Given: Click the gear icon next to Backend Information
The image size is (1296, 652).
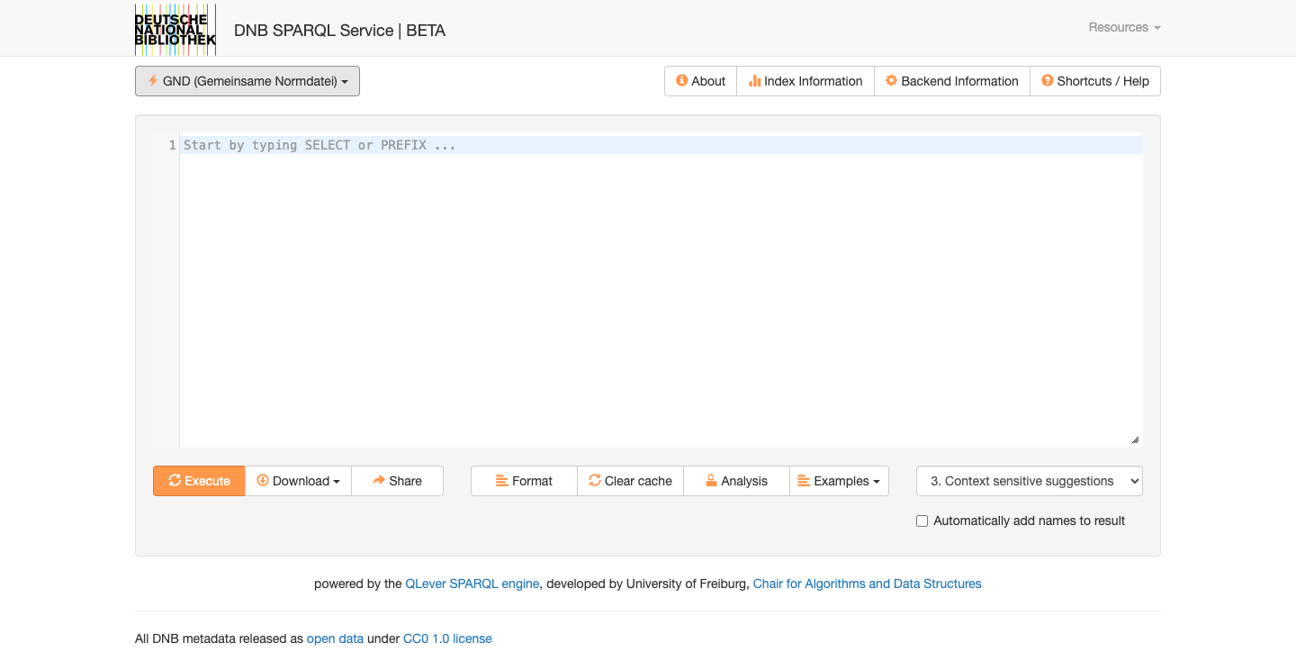Looking at the screenshot, I should pos(890,81).
